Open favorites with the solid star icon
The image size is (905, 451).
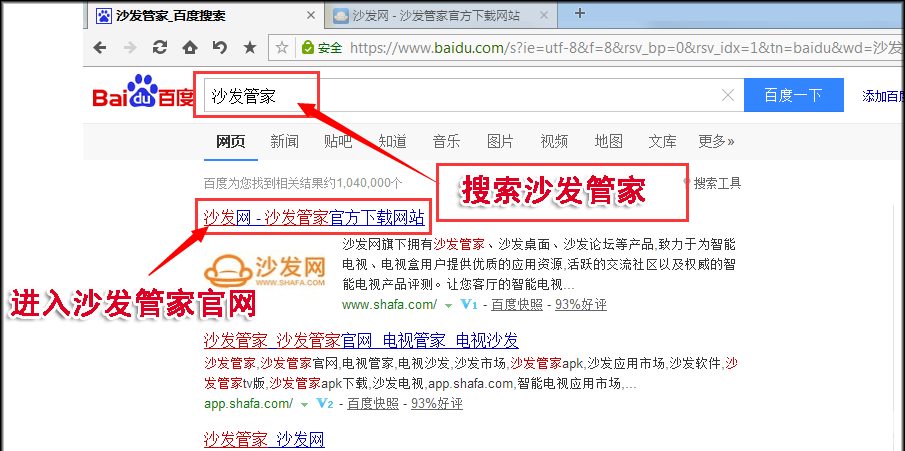pos(250,47)
